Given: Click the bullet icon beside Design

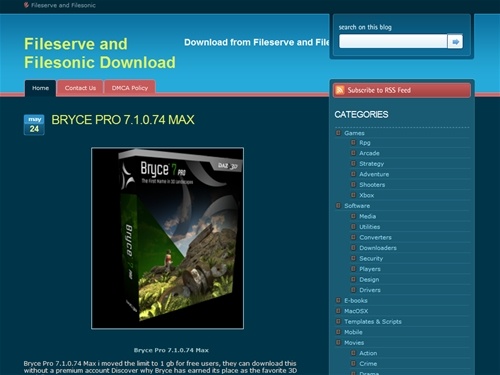Looking at the screenshot, I should [x=353, y=279].
